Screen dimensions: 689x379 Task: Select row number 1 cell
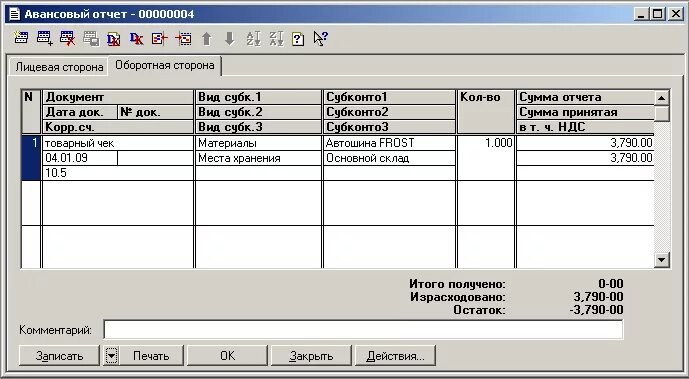(31, 158)
